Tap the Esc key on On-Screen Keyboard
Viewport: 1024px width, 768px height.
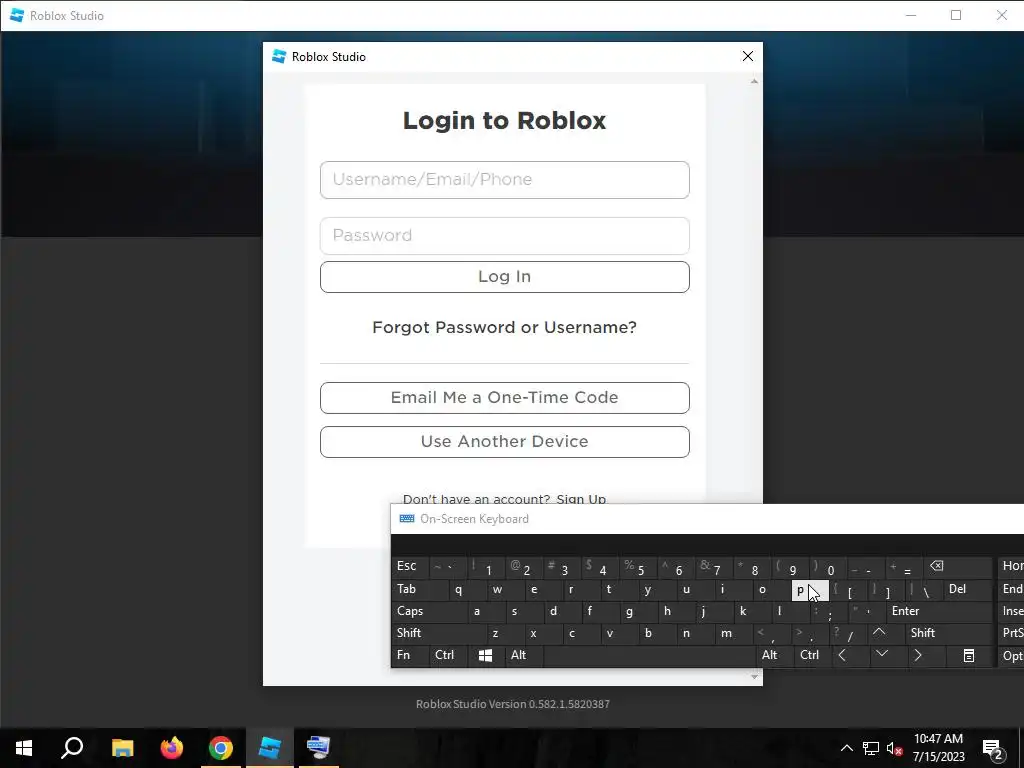coord(409,566)
